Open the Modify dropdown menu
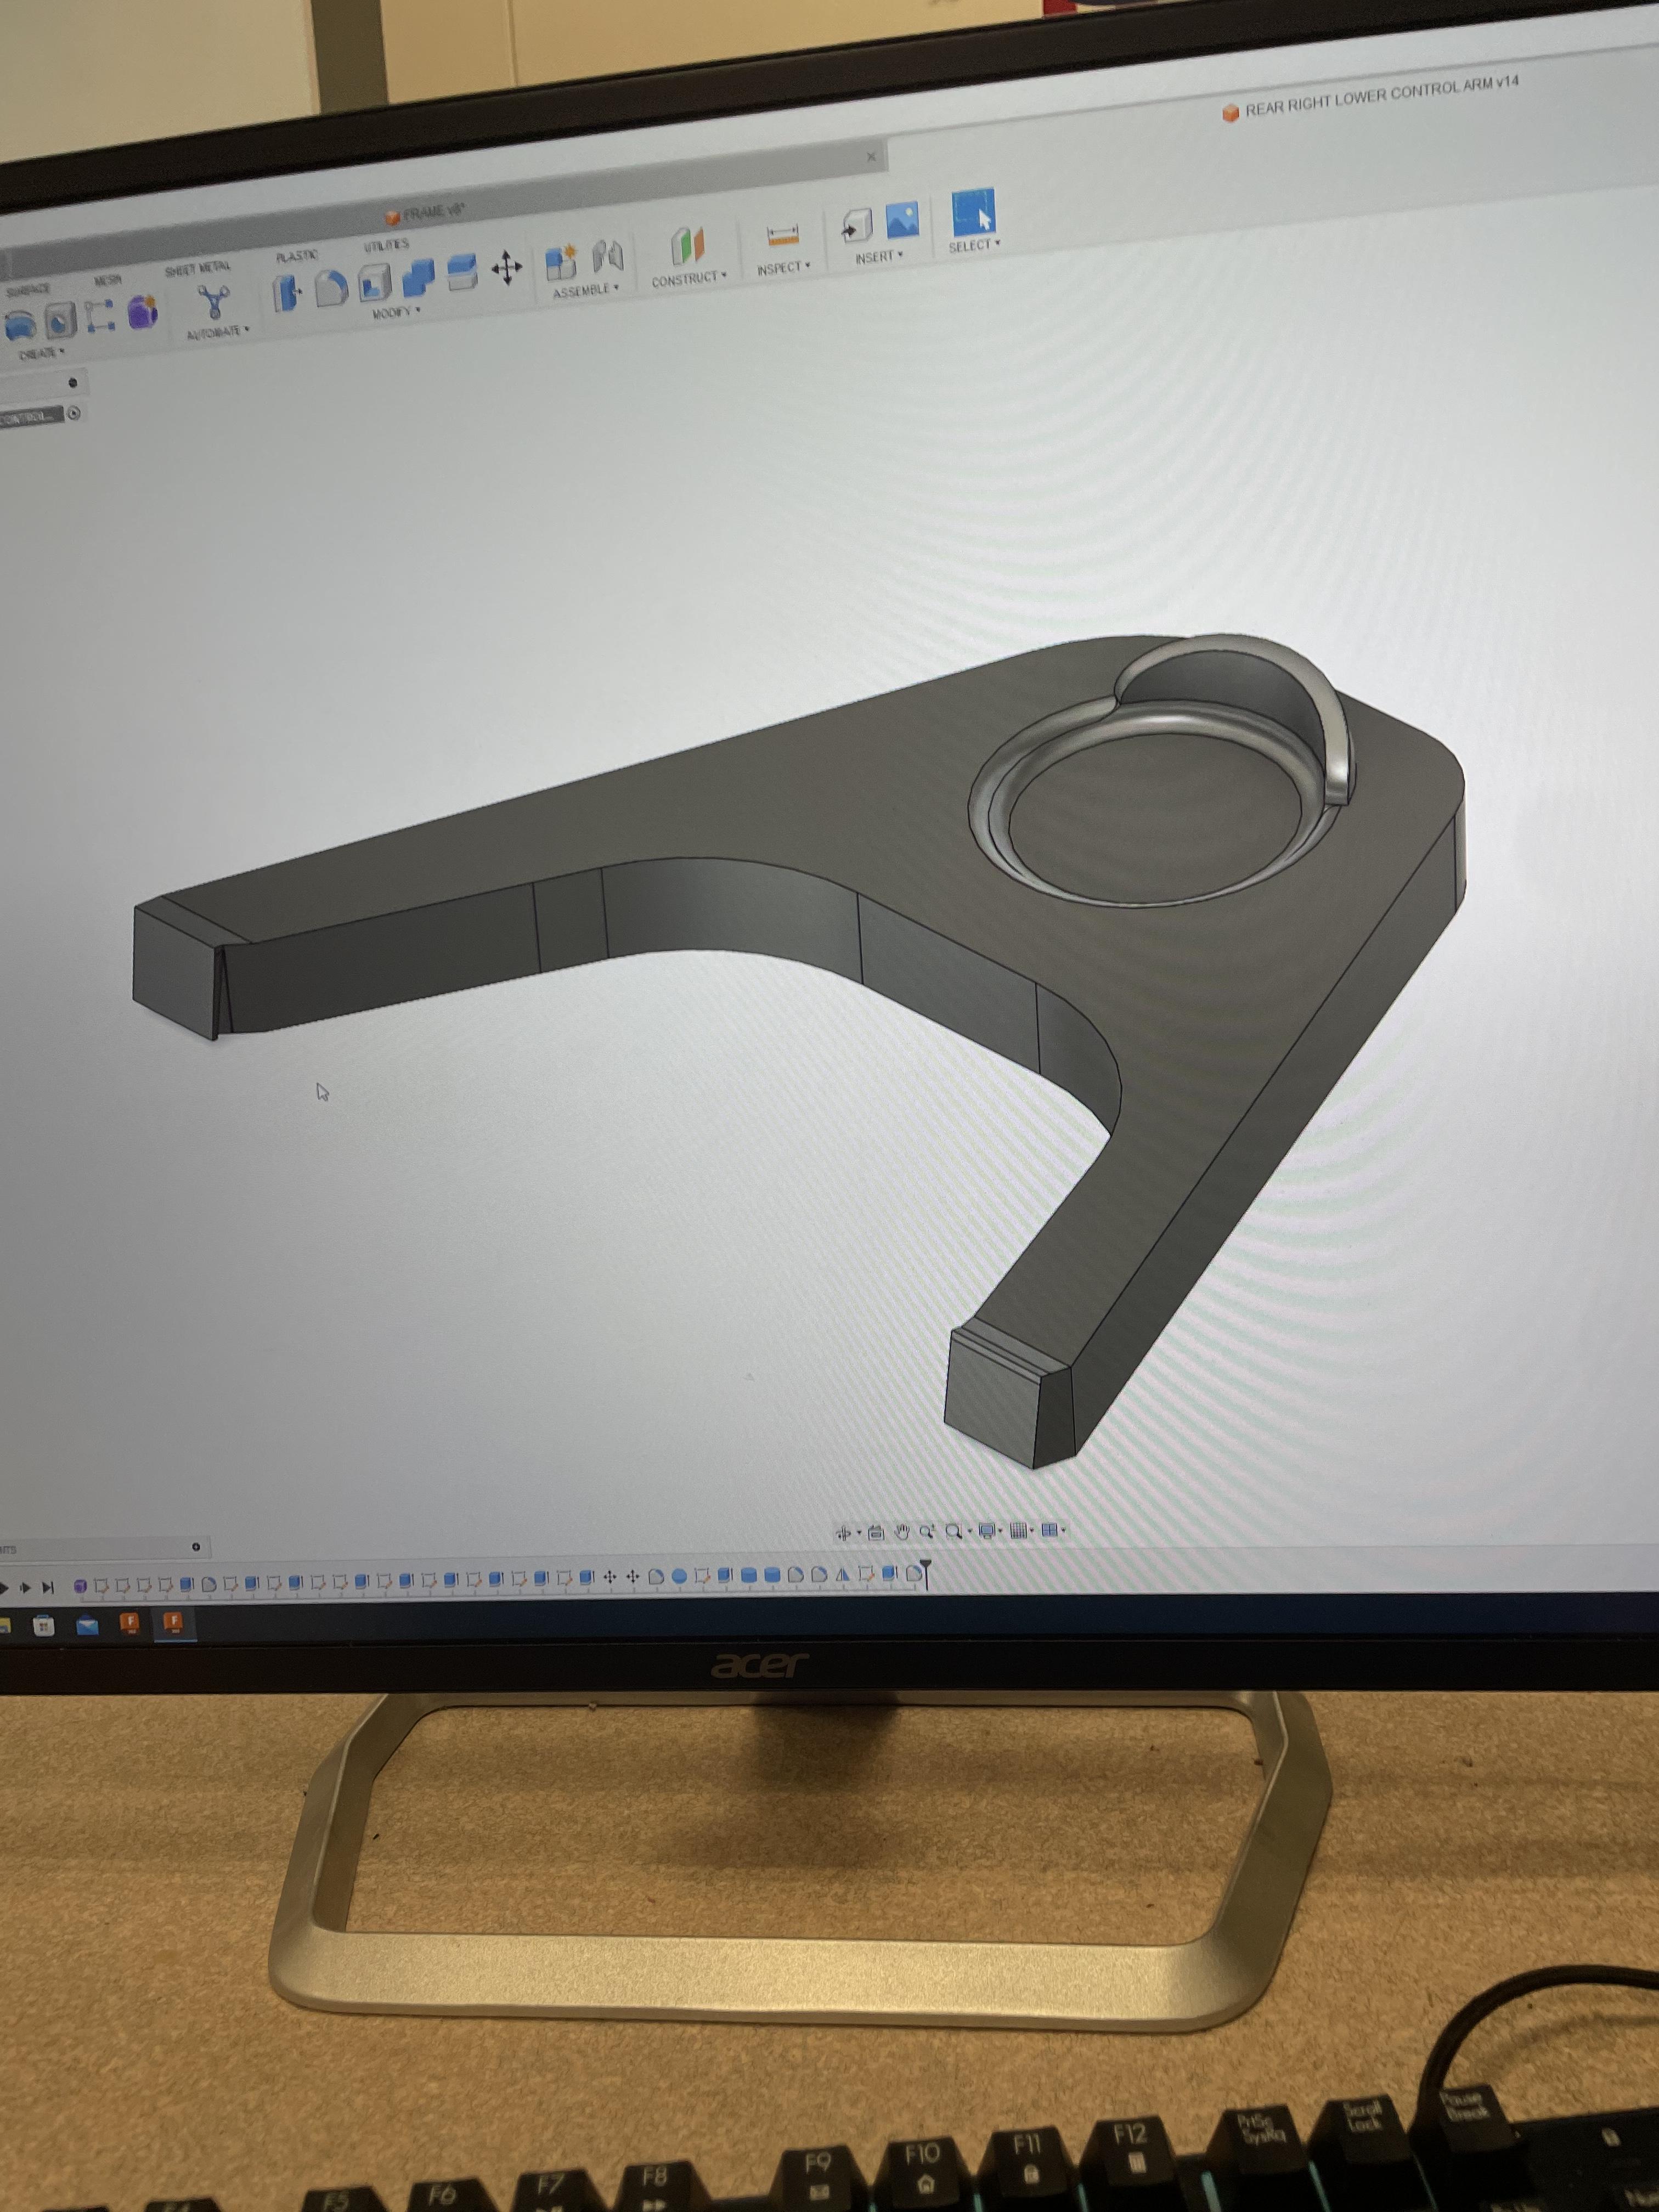 (x=396, y=313)
